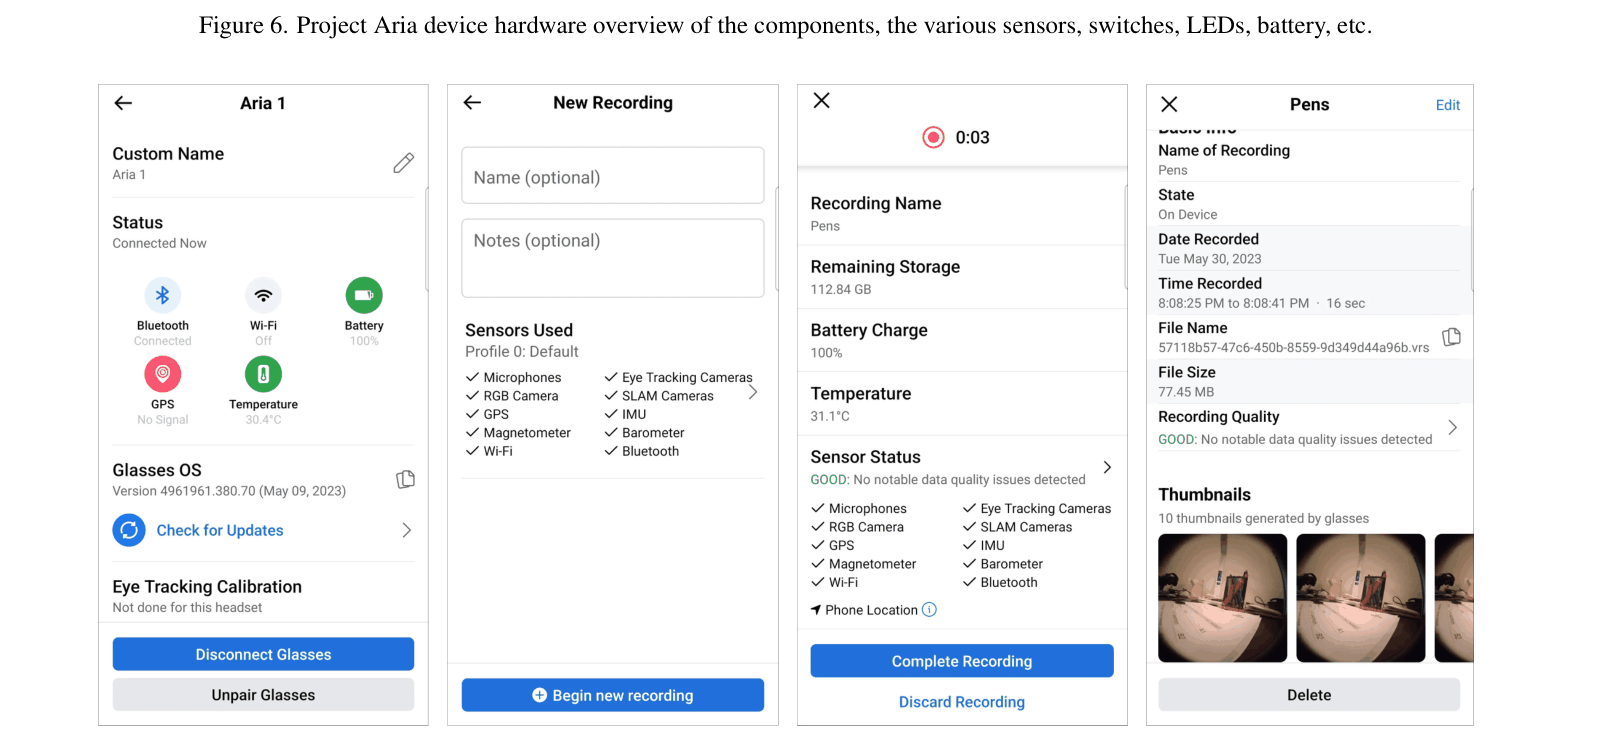The height and width of the screenshot is (754, 1618).
Task: Select the 'Profile 0: Default' text
Action: (521, 352)
